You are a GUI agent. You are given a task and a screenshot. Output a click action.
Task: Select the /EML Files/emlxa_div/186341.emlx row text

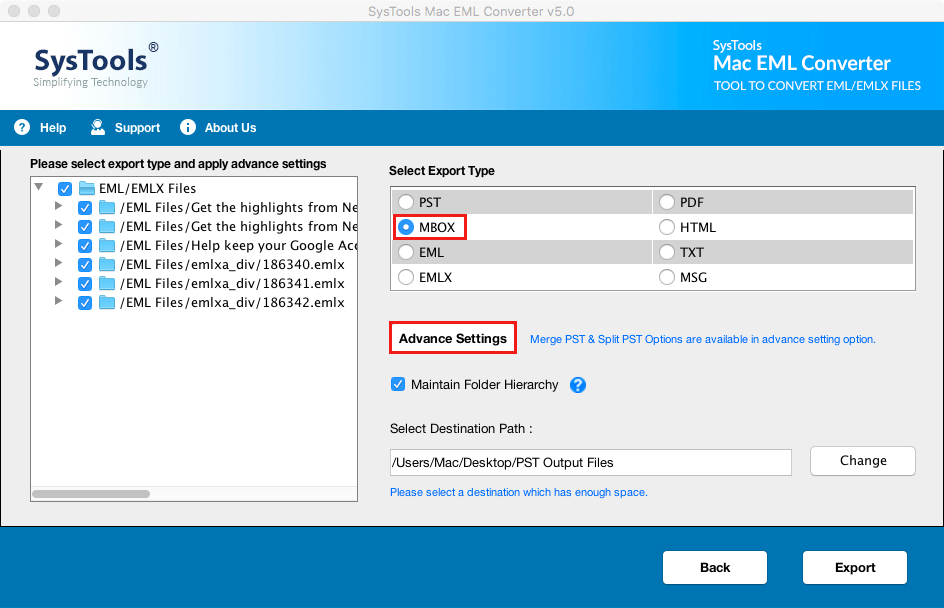232,284
